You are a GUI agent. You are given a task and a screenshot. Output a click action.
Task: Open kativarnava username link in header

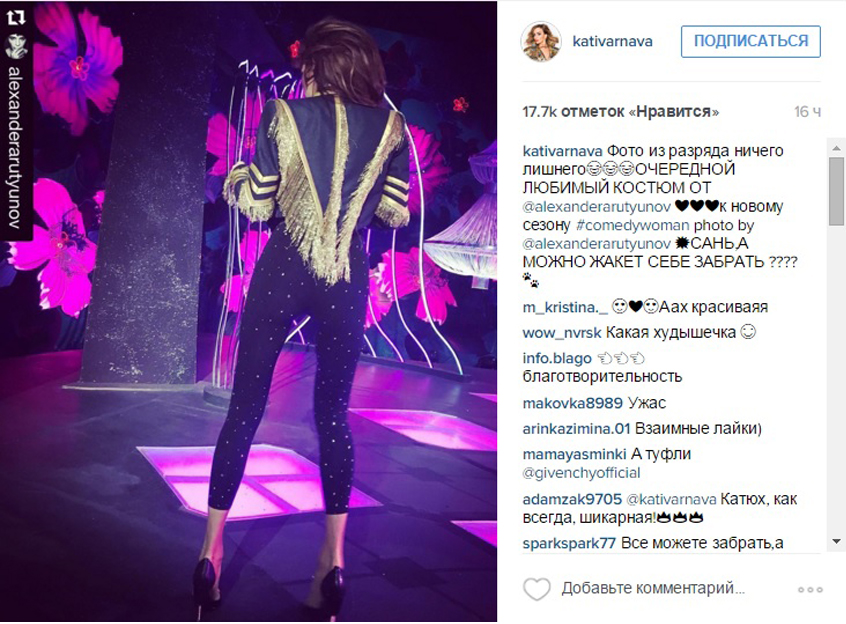point(612,42)
